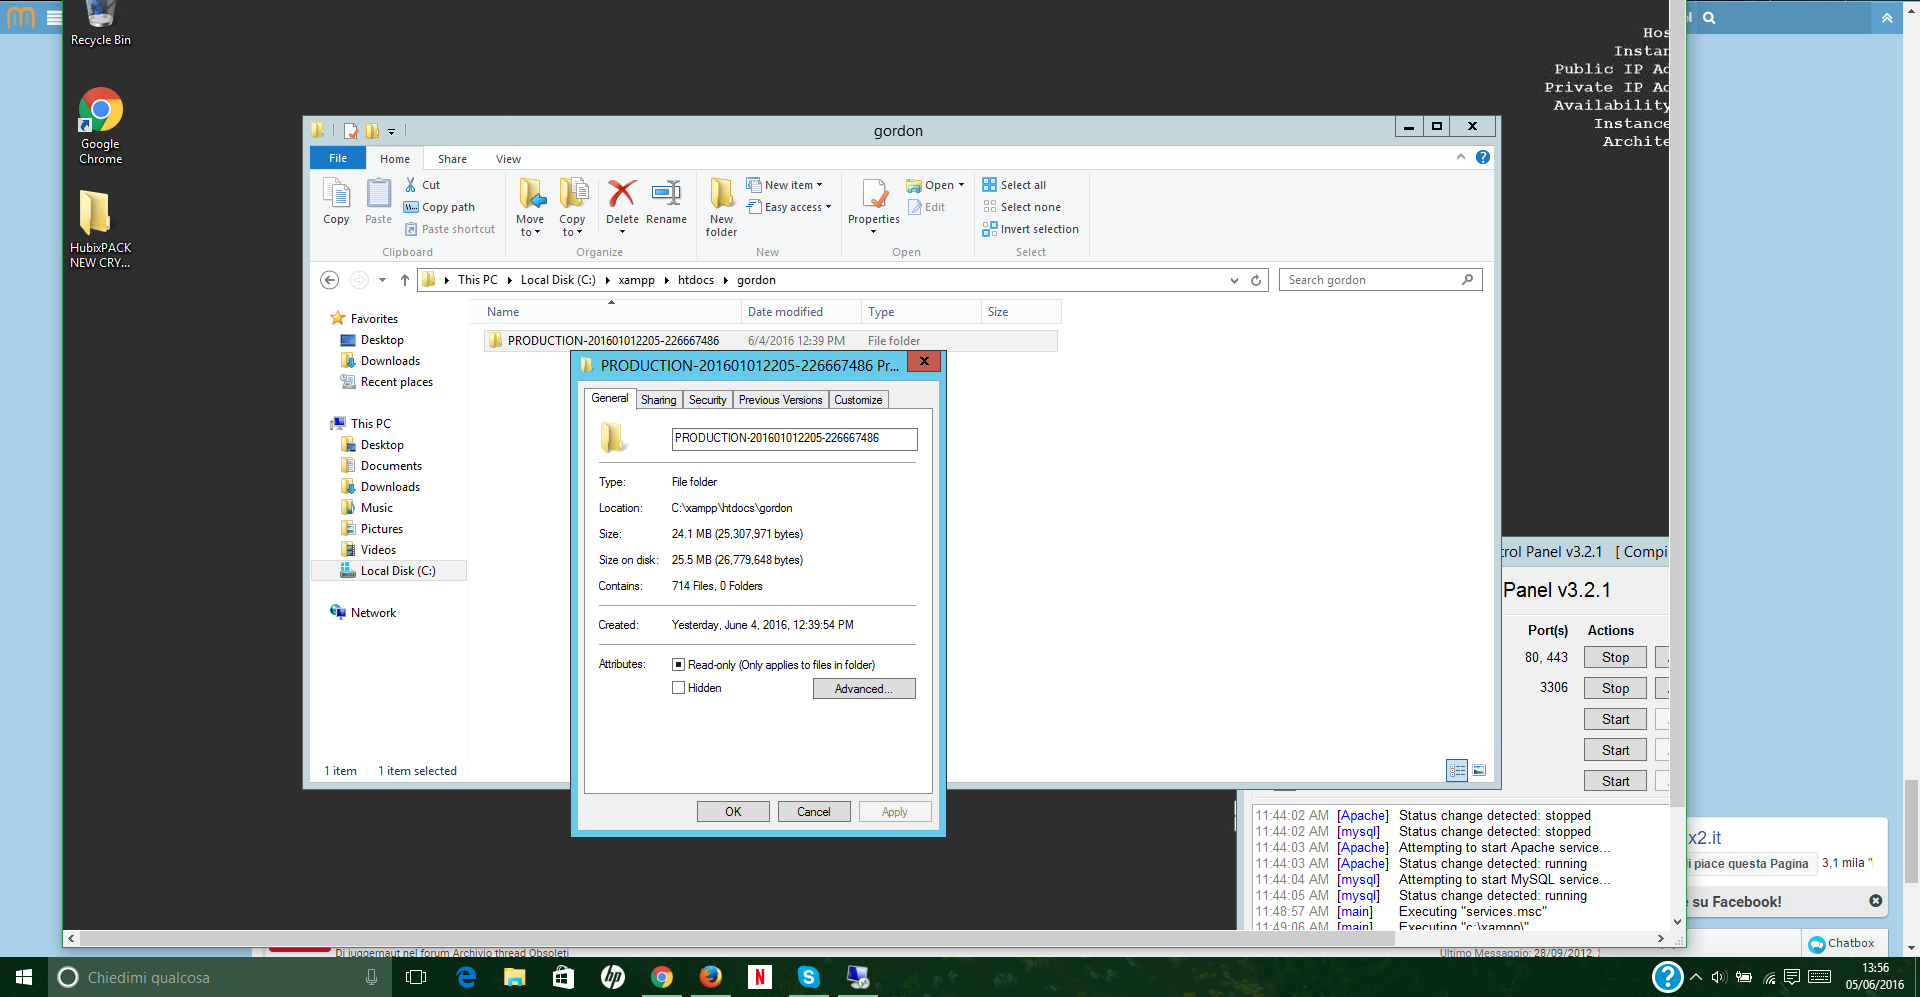1920x997 pixels.
Task: Switch to the Share ribbon tab
Action: [x=452, y=159]
